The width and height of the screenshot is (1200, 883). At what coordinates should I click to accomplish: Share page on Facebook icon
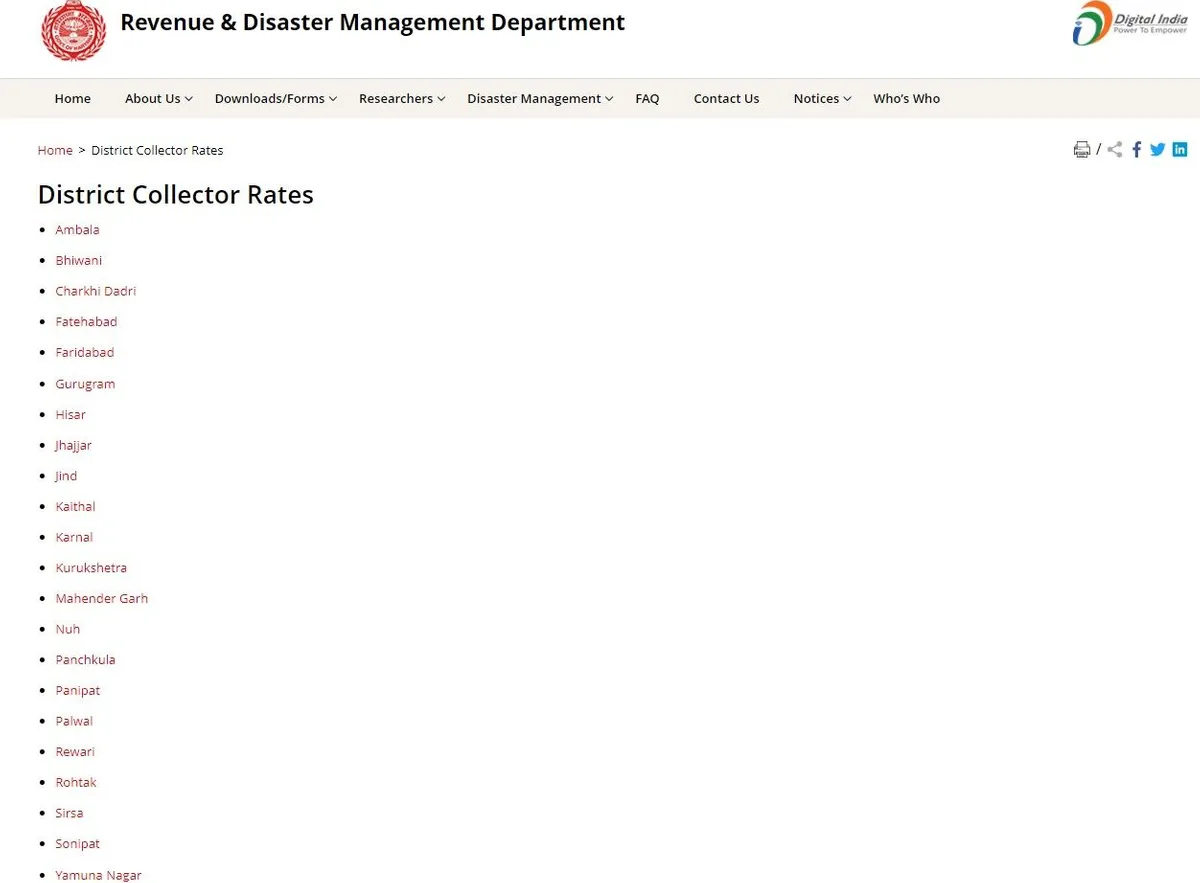1137,150
